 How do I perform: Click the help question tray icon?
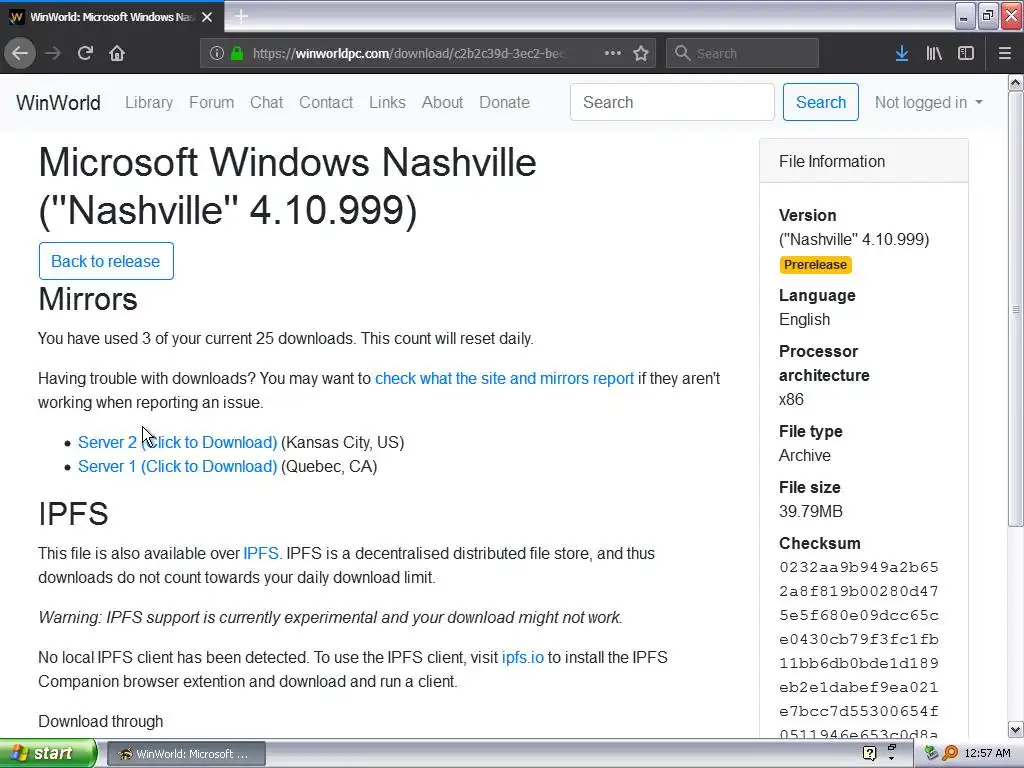869,754
